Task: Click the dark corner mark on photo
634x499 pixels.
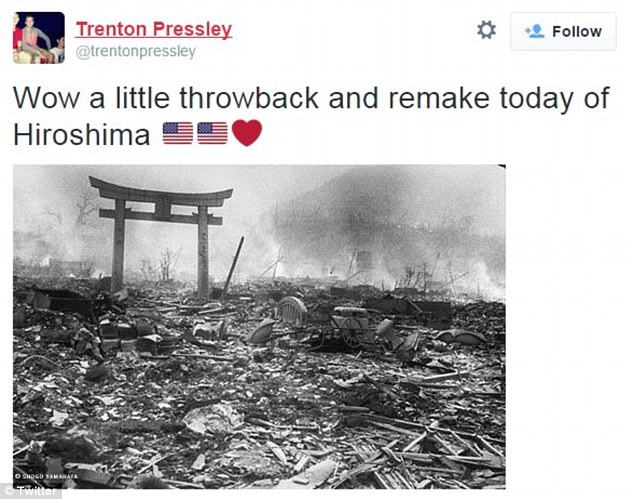Action: [501, 168]
